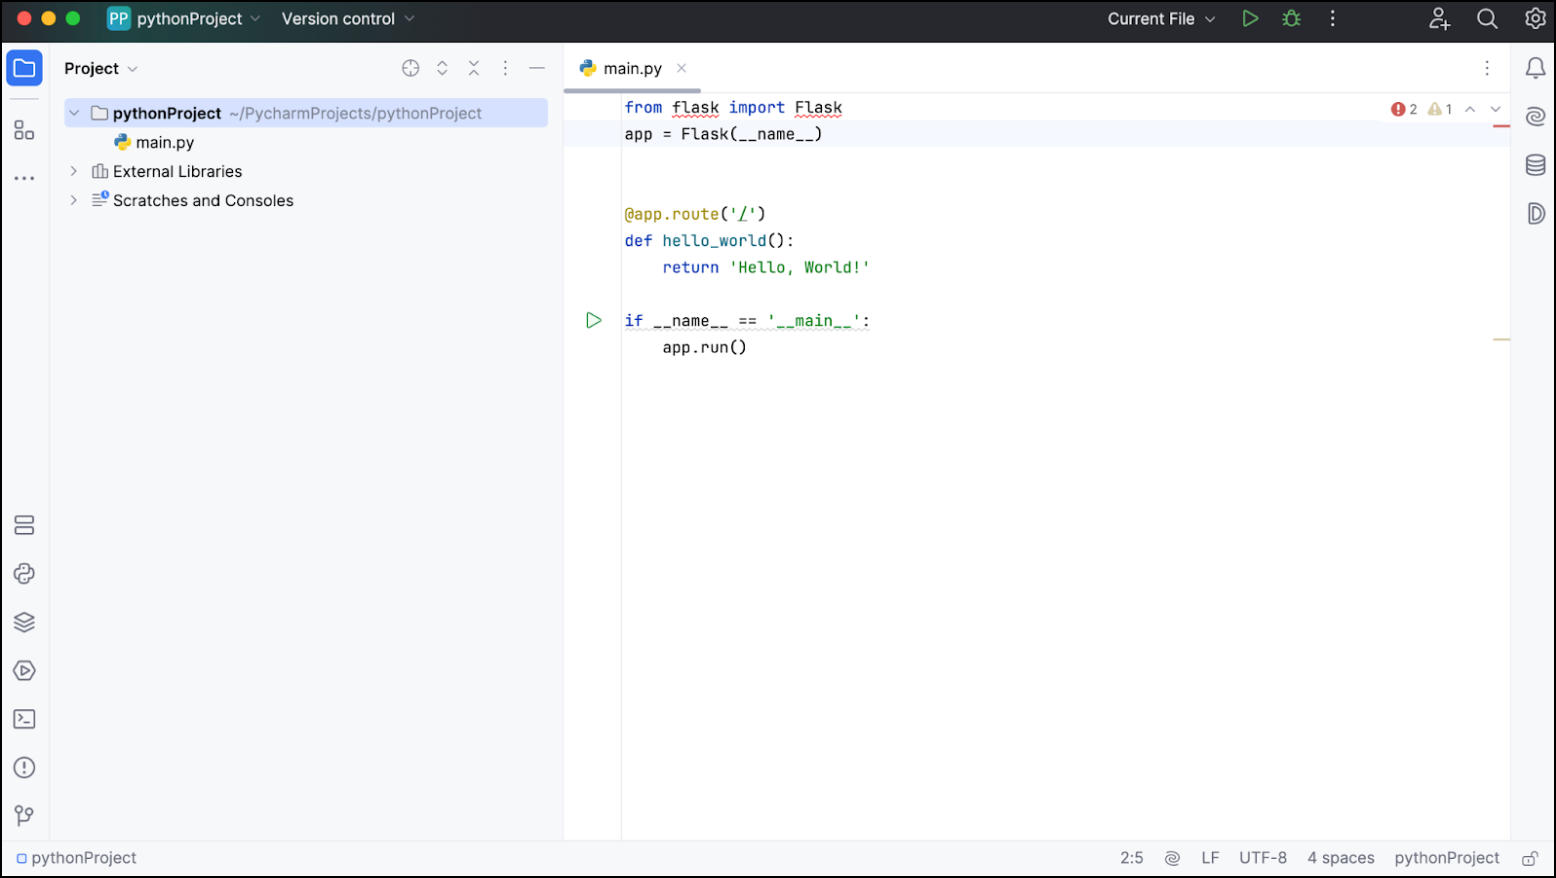Open editor tabs options menu
Image resolution: width=1556 pixels, height=878 pixels.
tap(1487, 68)
